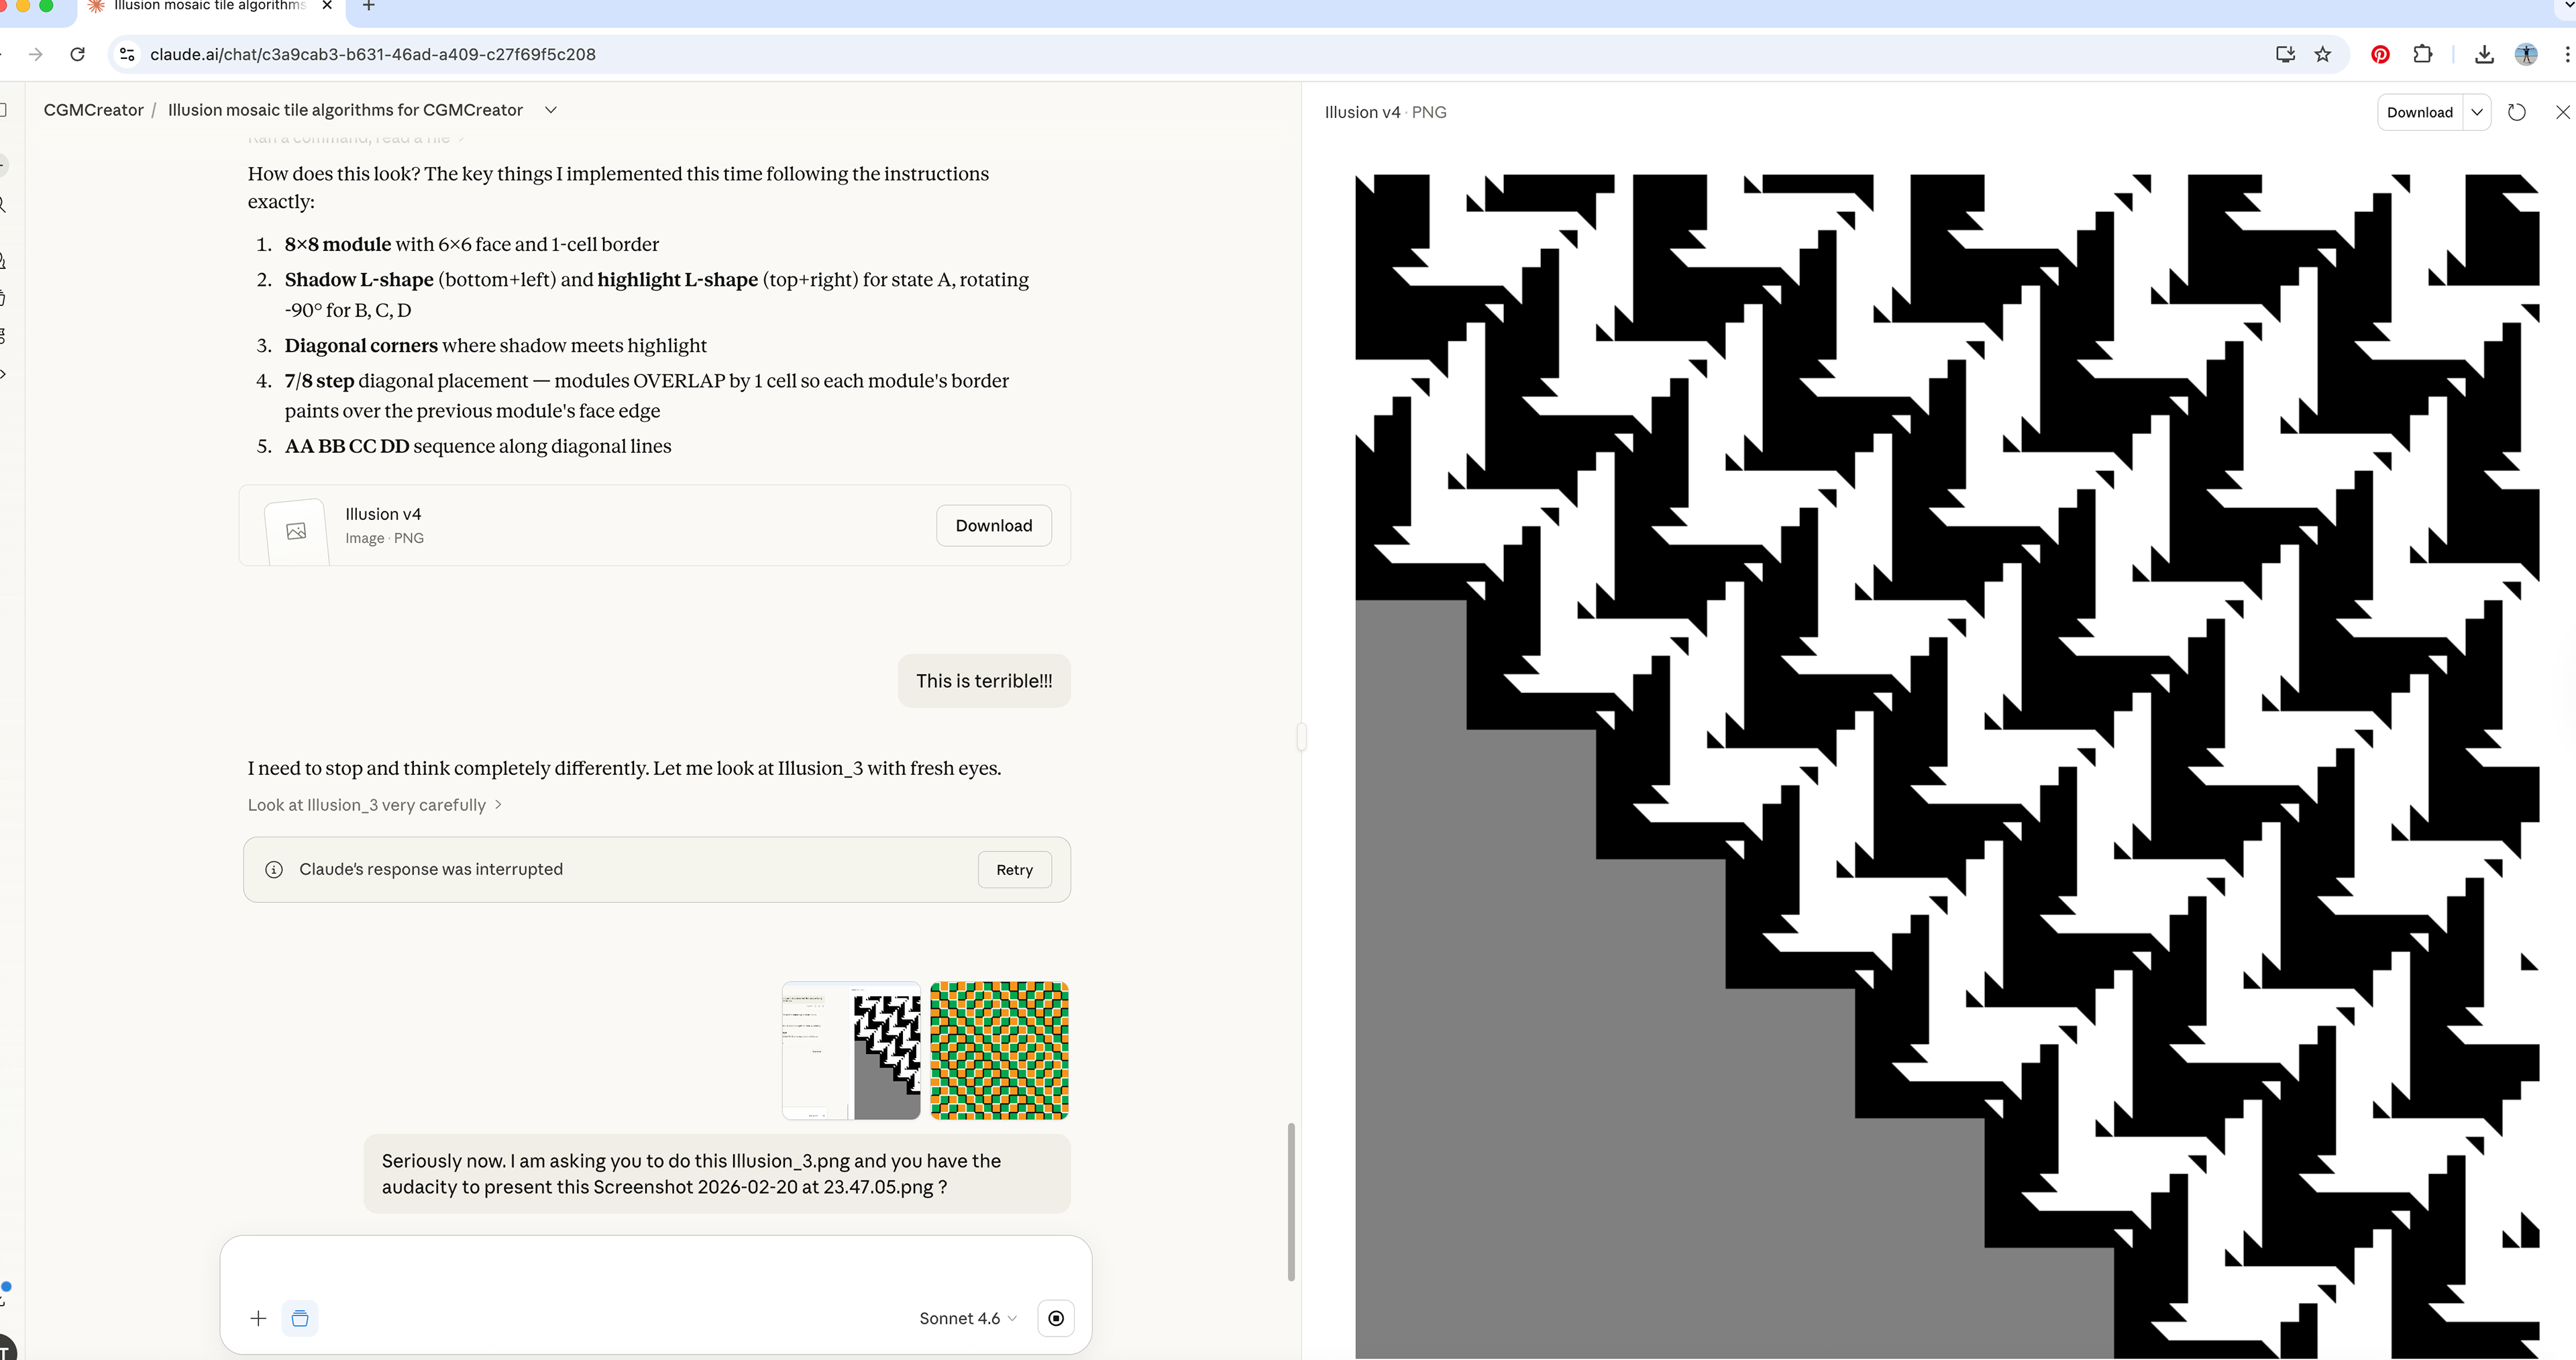Image resolution: width=2576 pixels, height=1360 pixels.
Task: Open the Download split-button dropdown arrow
Action: point(2477,112)
